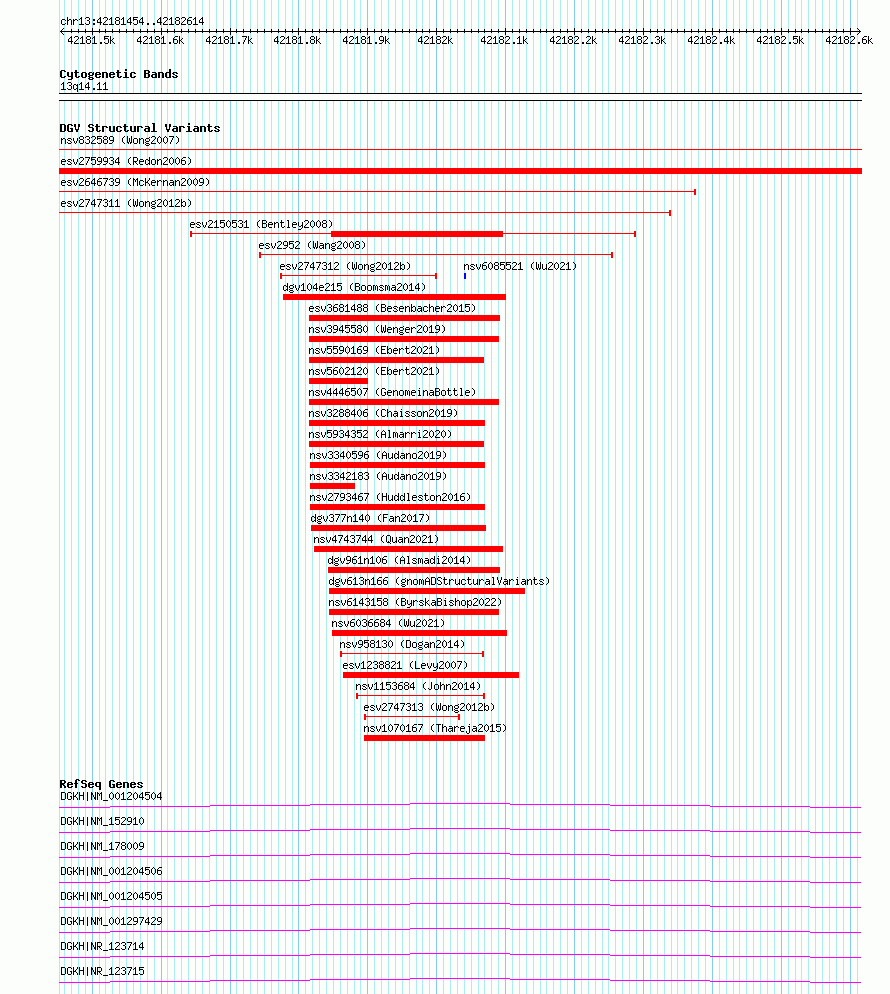This screenshot has height=994, width=890.
Task: Click the thick red esv2759934 bar
Action: pos(460,171)
